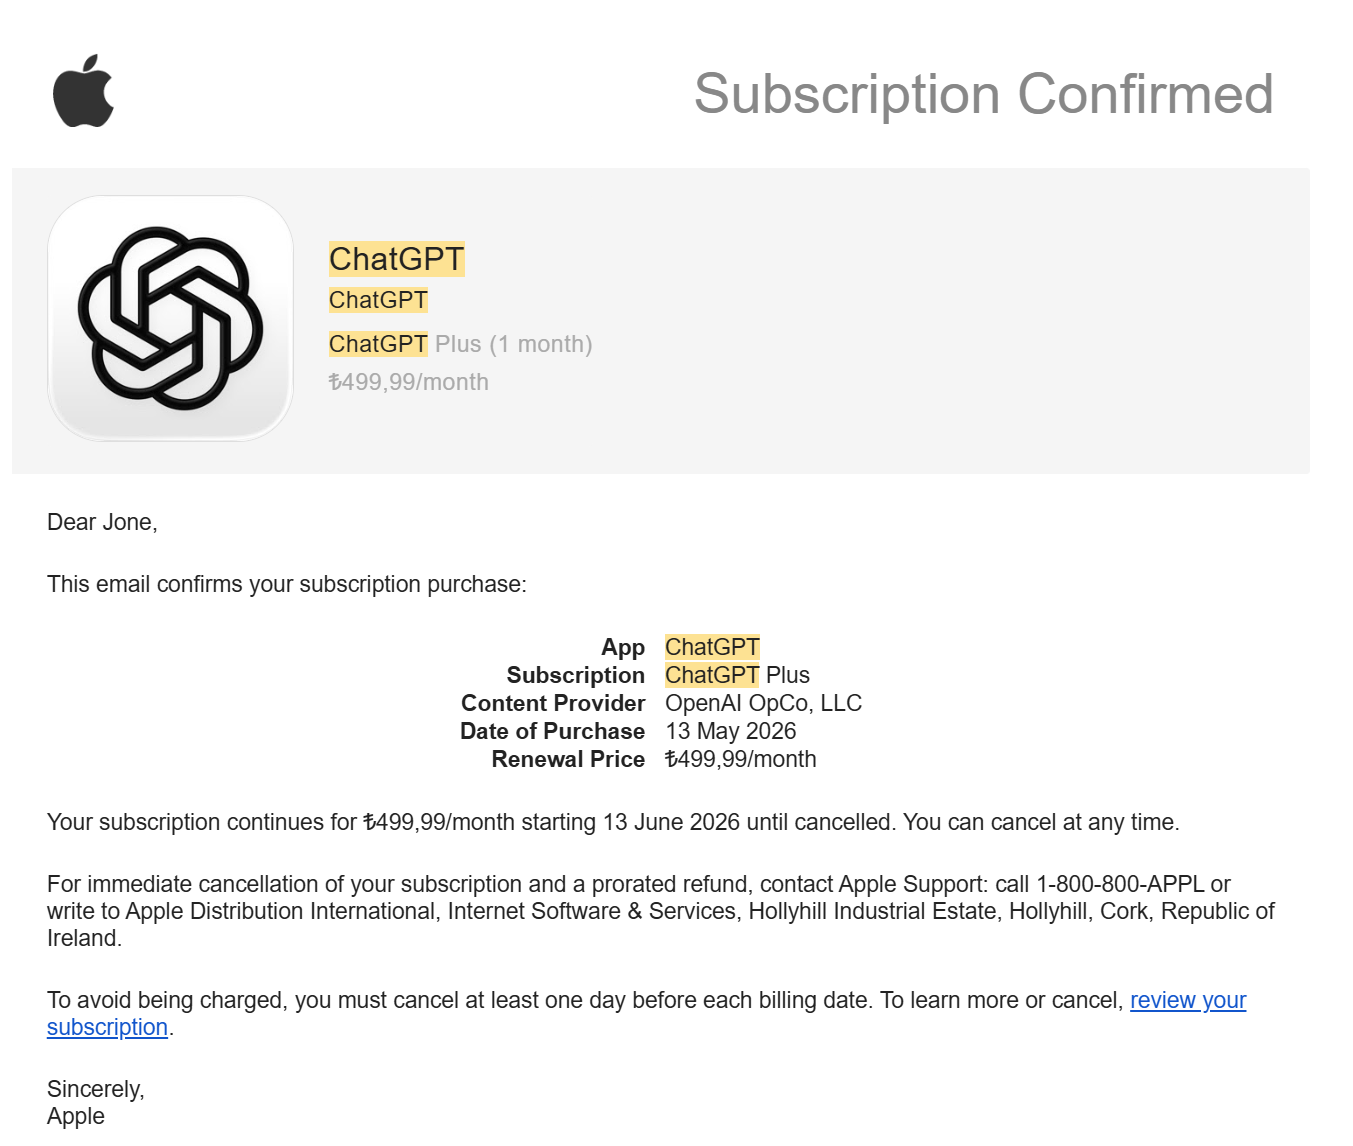Click the ChatGPT app icon
1353x1146 pixels.
[x=170, y=318]
